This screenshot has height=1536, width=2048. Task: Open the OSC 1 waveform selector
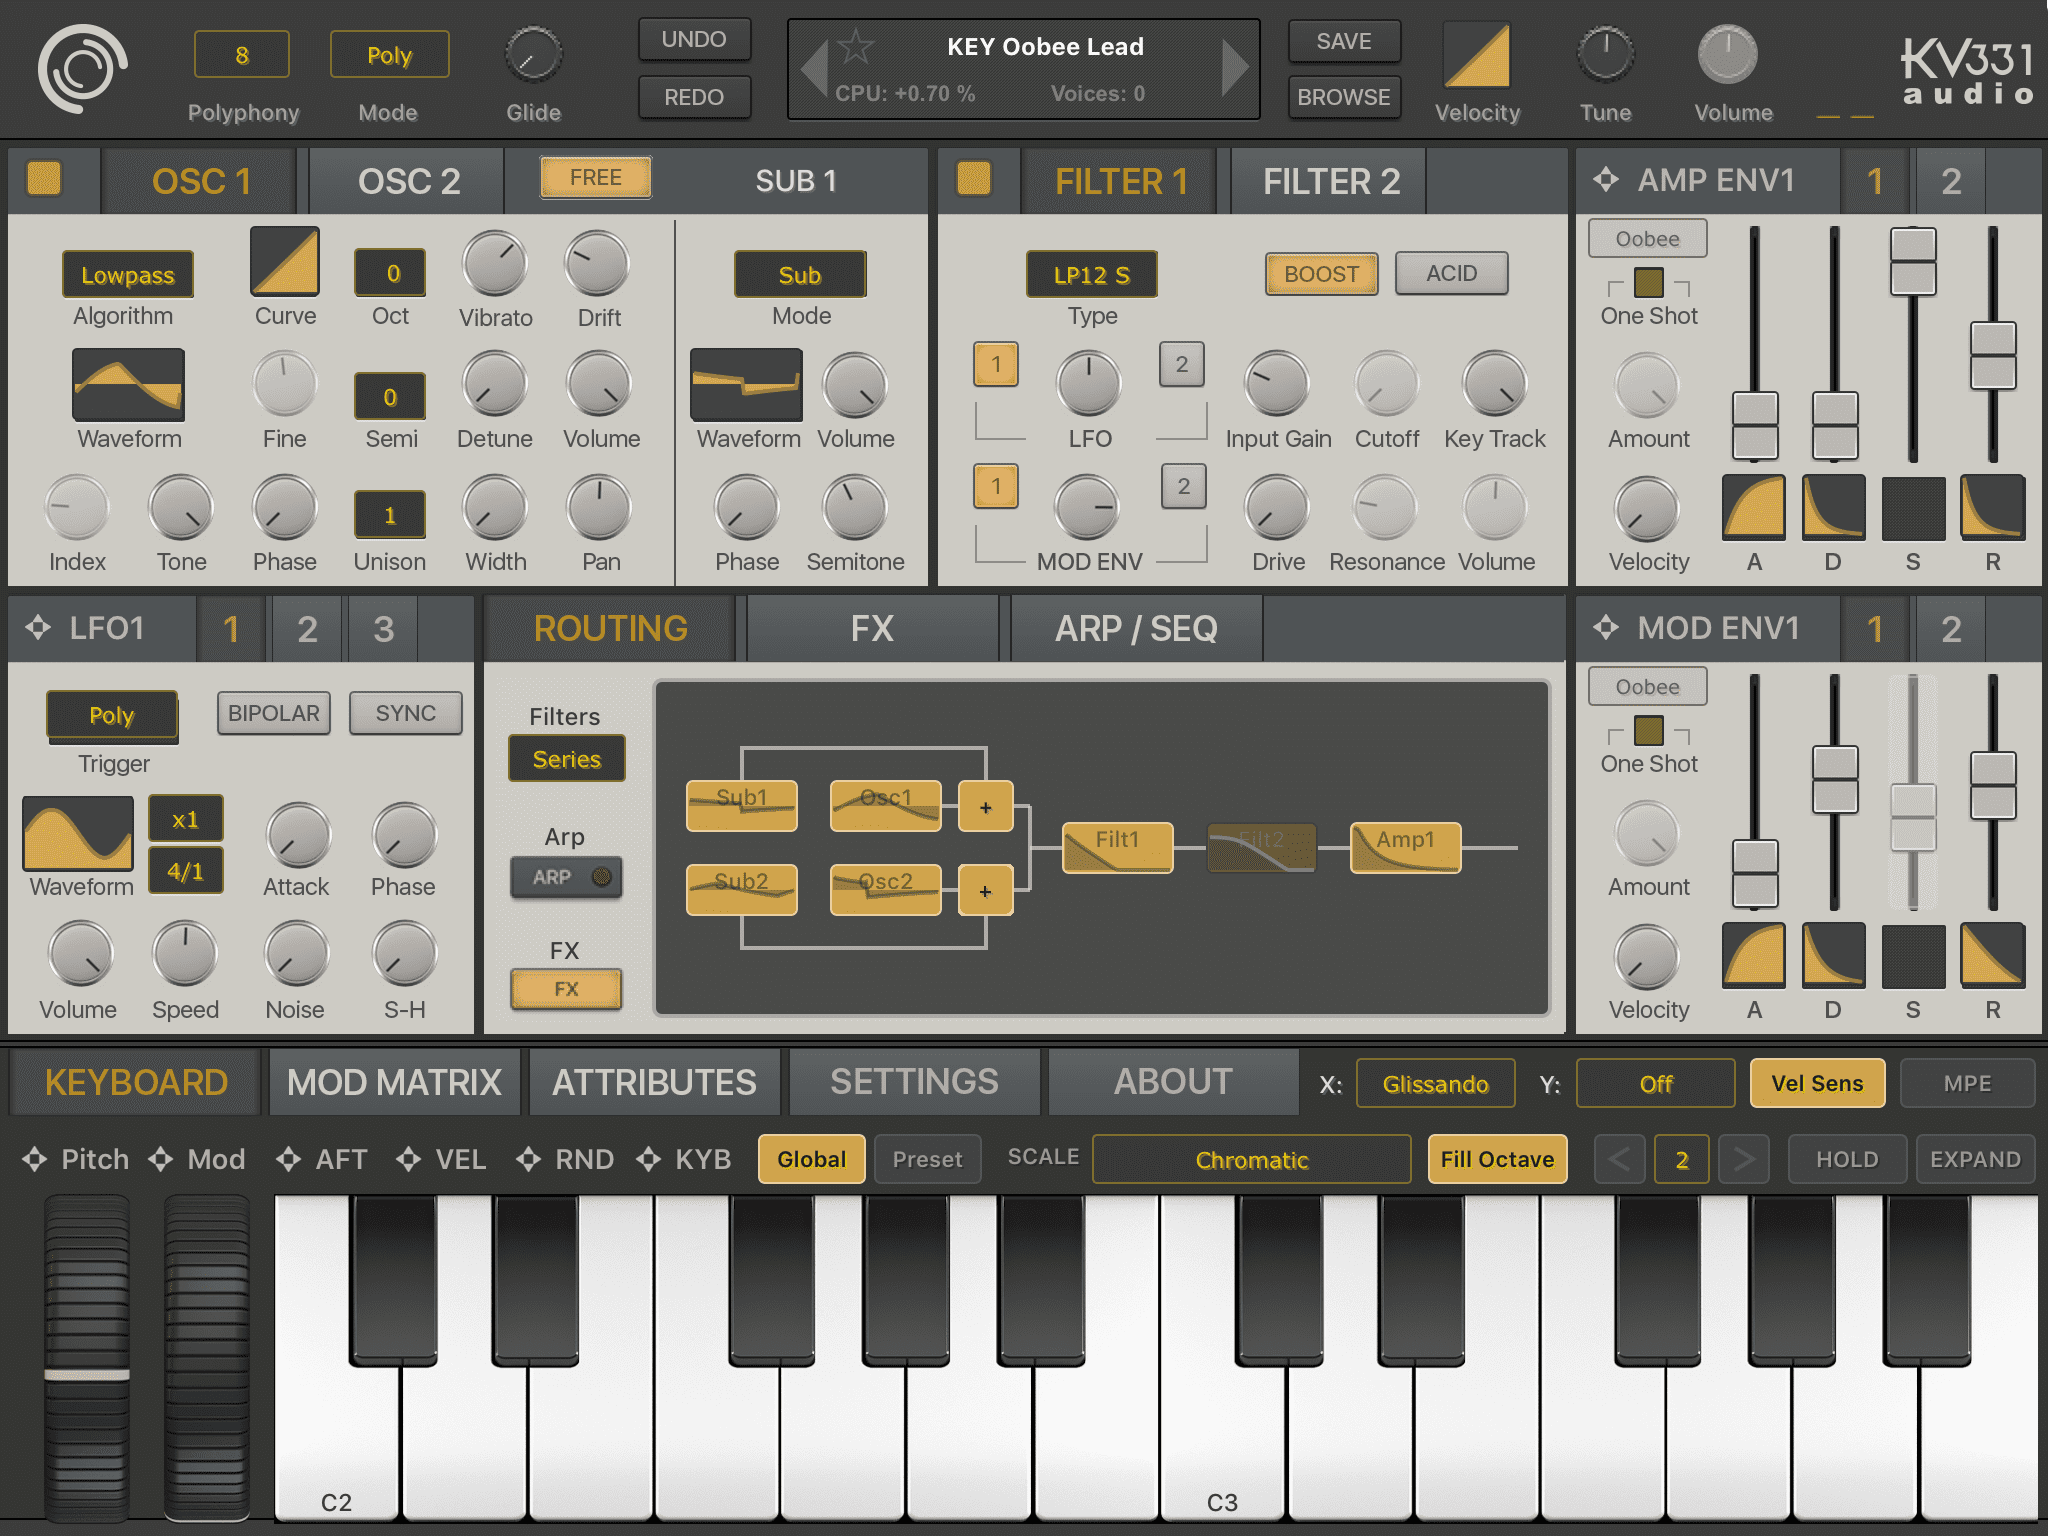coord(128,385)
